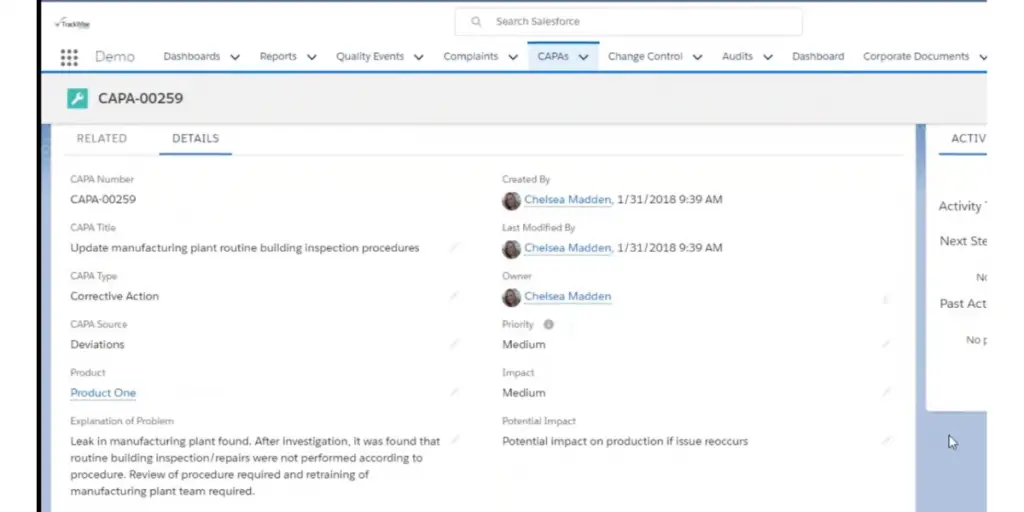Expand the Reports tab chevron
The height and width of the screenshot is (512, 1024).
[x=312, y=57]
